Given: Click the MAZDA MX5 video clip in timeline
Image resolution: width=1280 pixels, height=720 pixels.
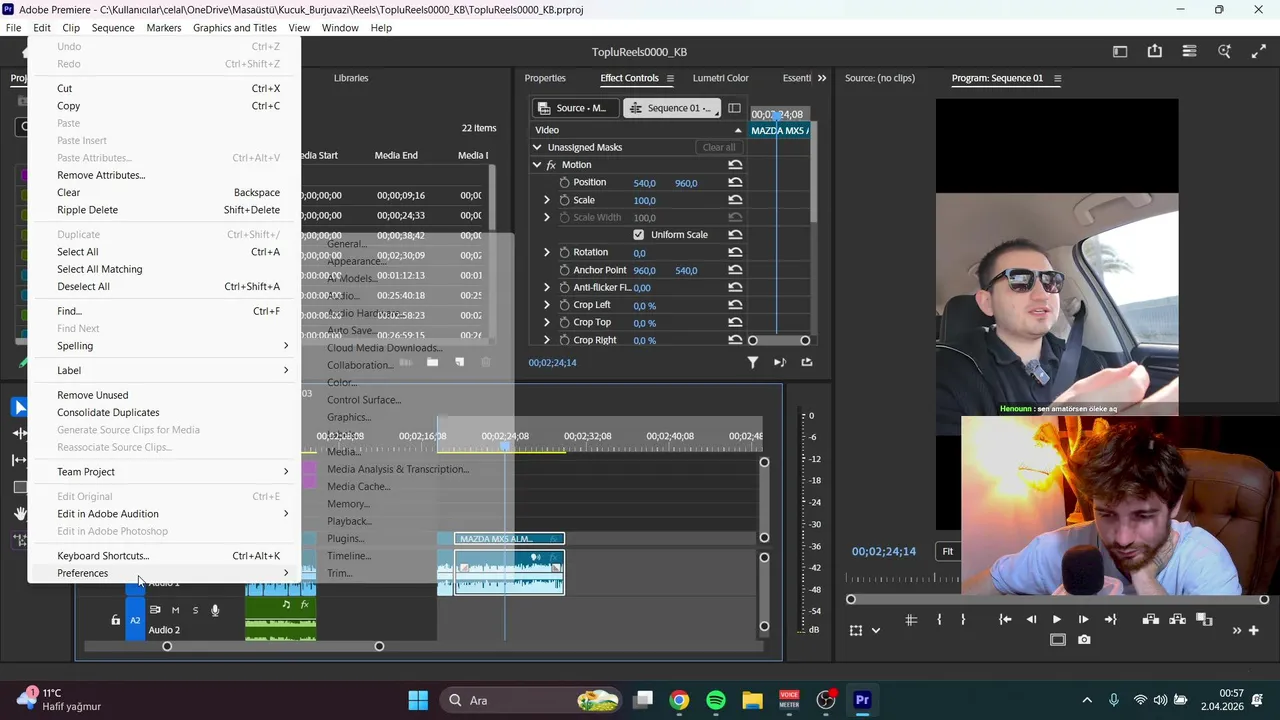Looking at the screenshot, I should (x=509, y=539).
